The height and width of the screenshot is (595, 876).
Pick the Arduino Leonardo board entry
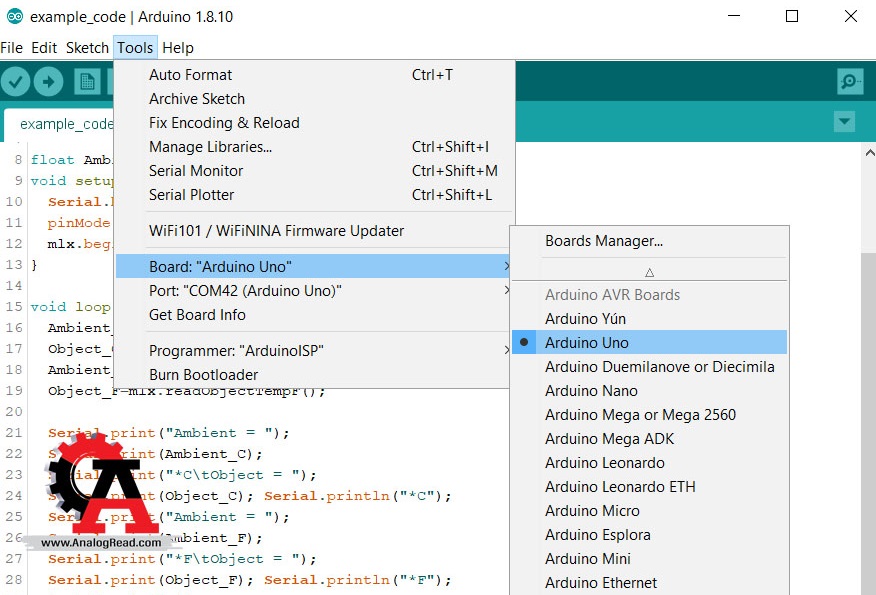[649, 463]
